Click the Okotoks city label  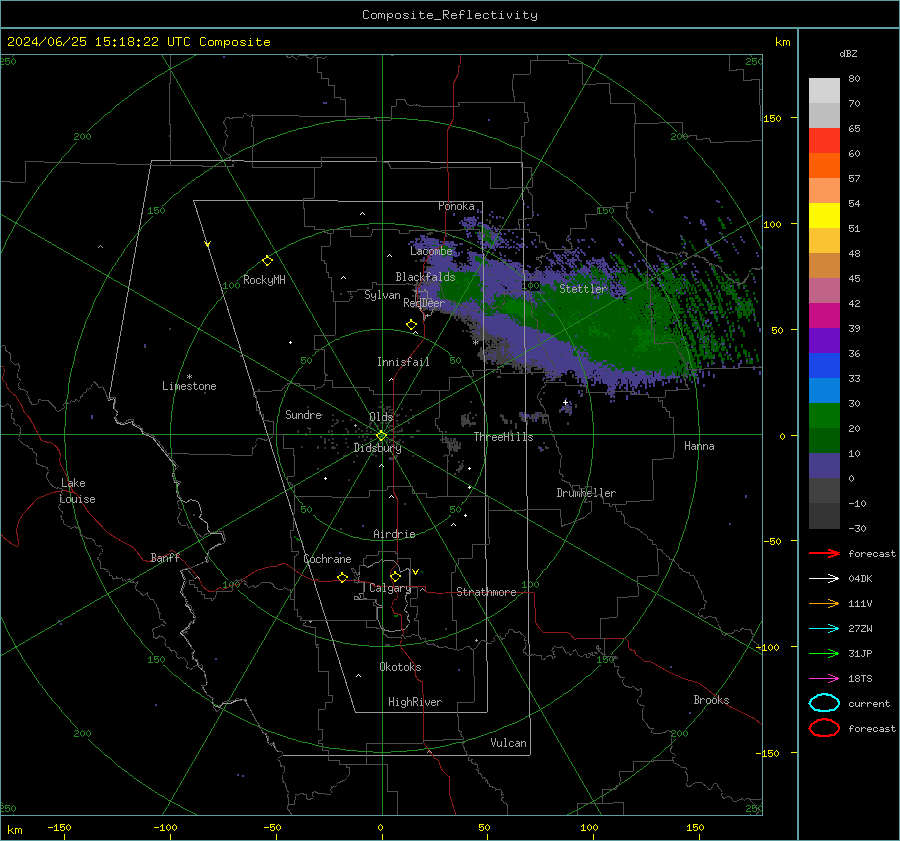[400, 667]
